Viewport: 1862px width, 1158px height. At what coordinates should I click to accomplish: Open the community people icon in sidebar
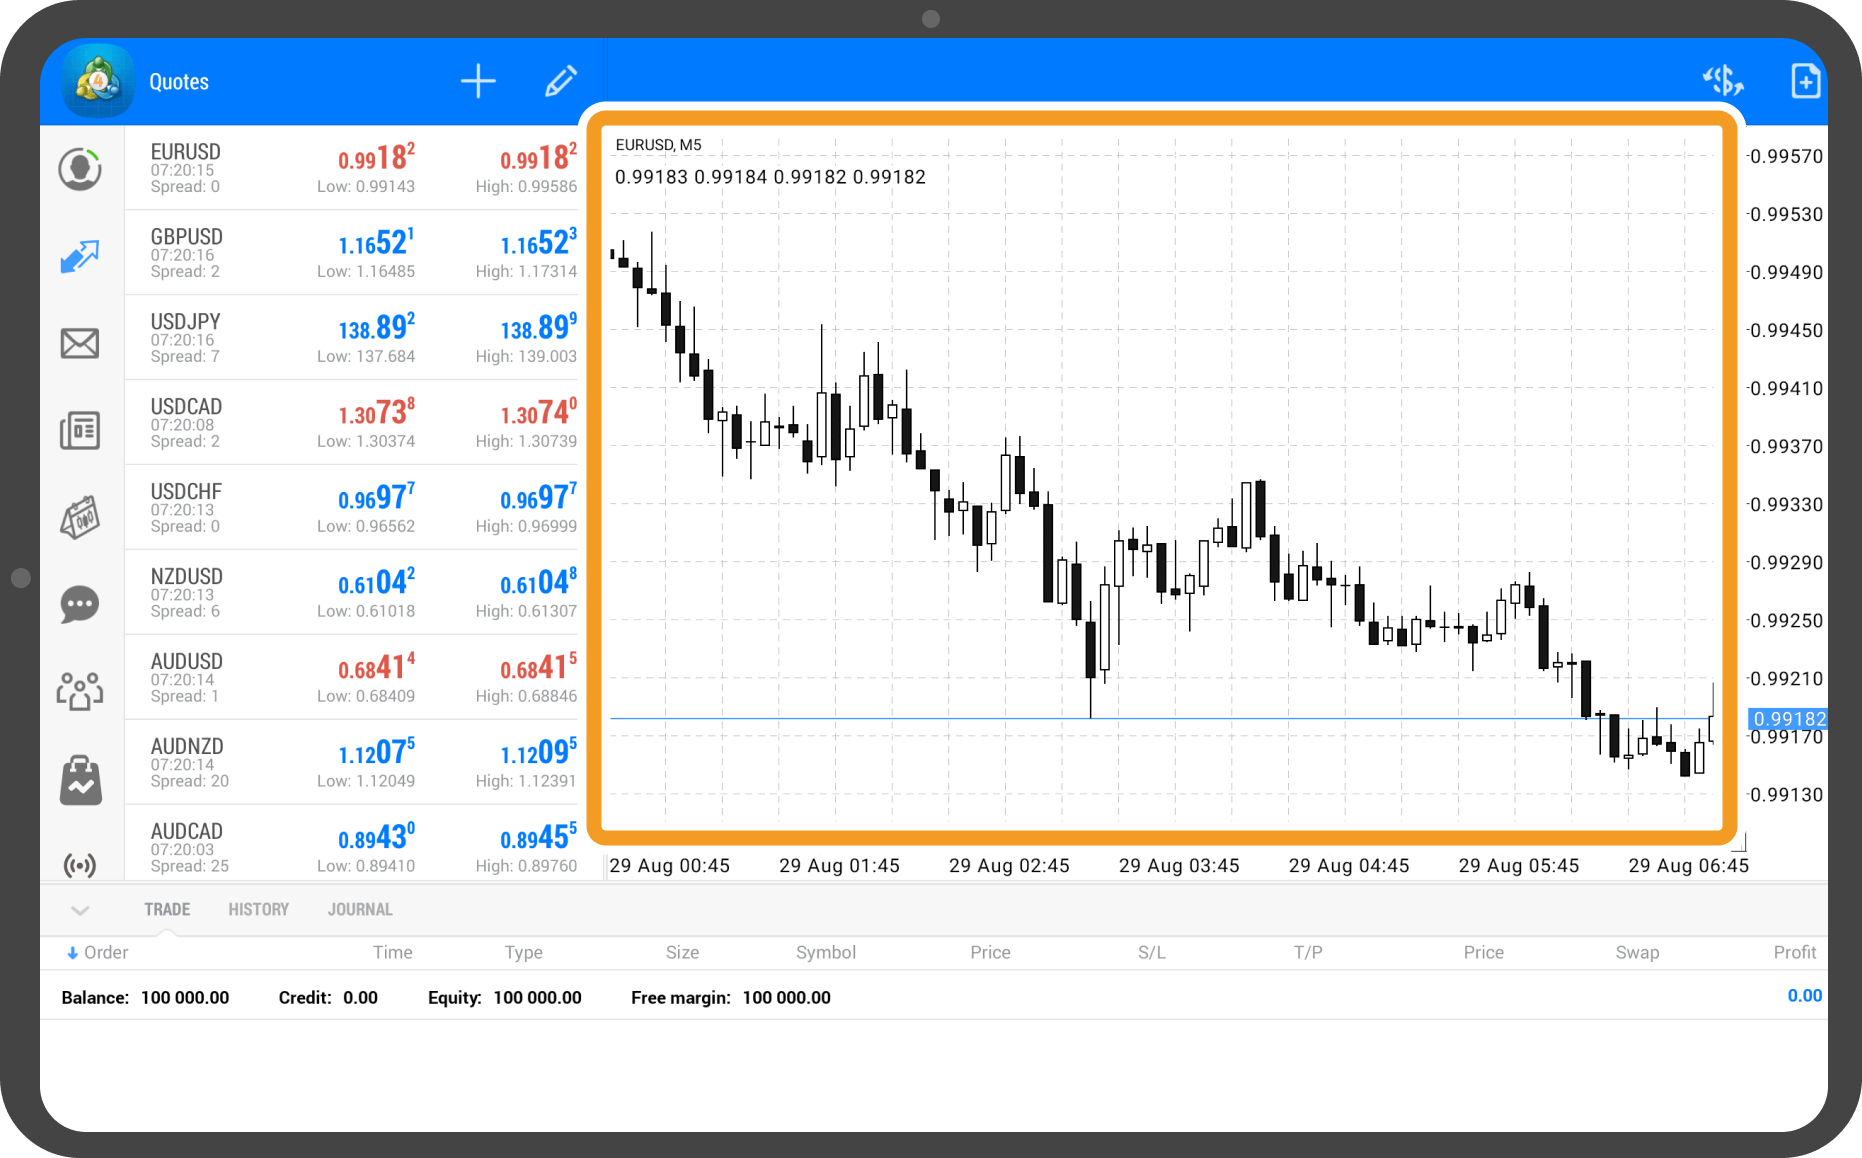[80, 691]
